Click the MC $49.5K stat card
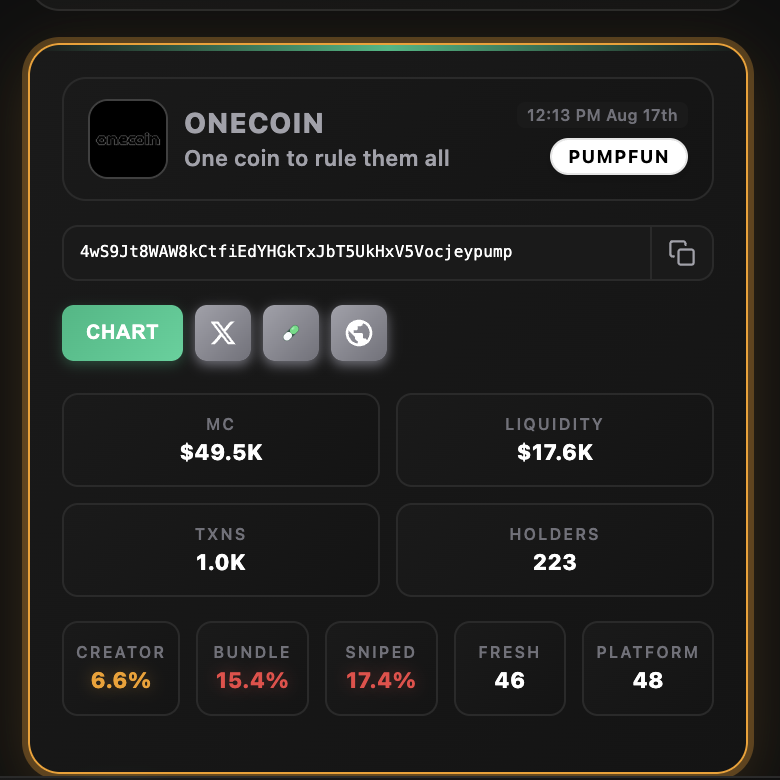 (221, 440)
